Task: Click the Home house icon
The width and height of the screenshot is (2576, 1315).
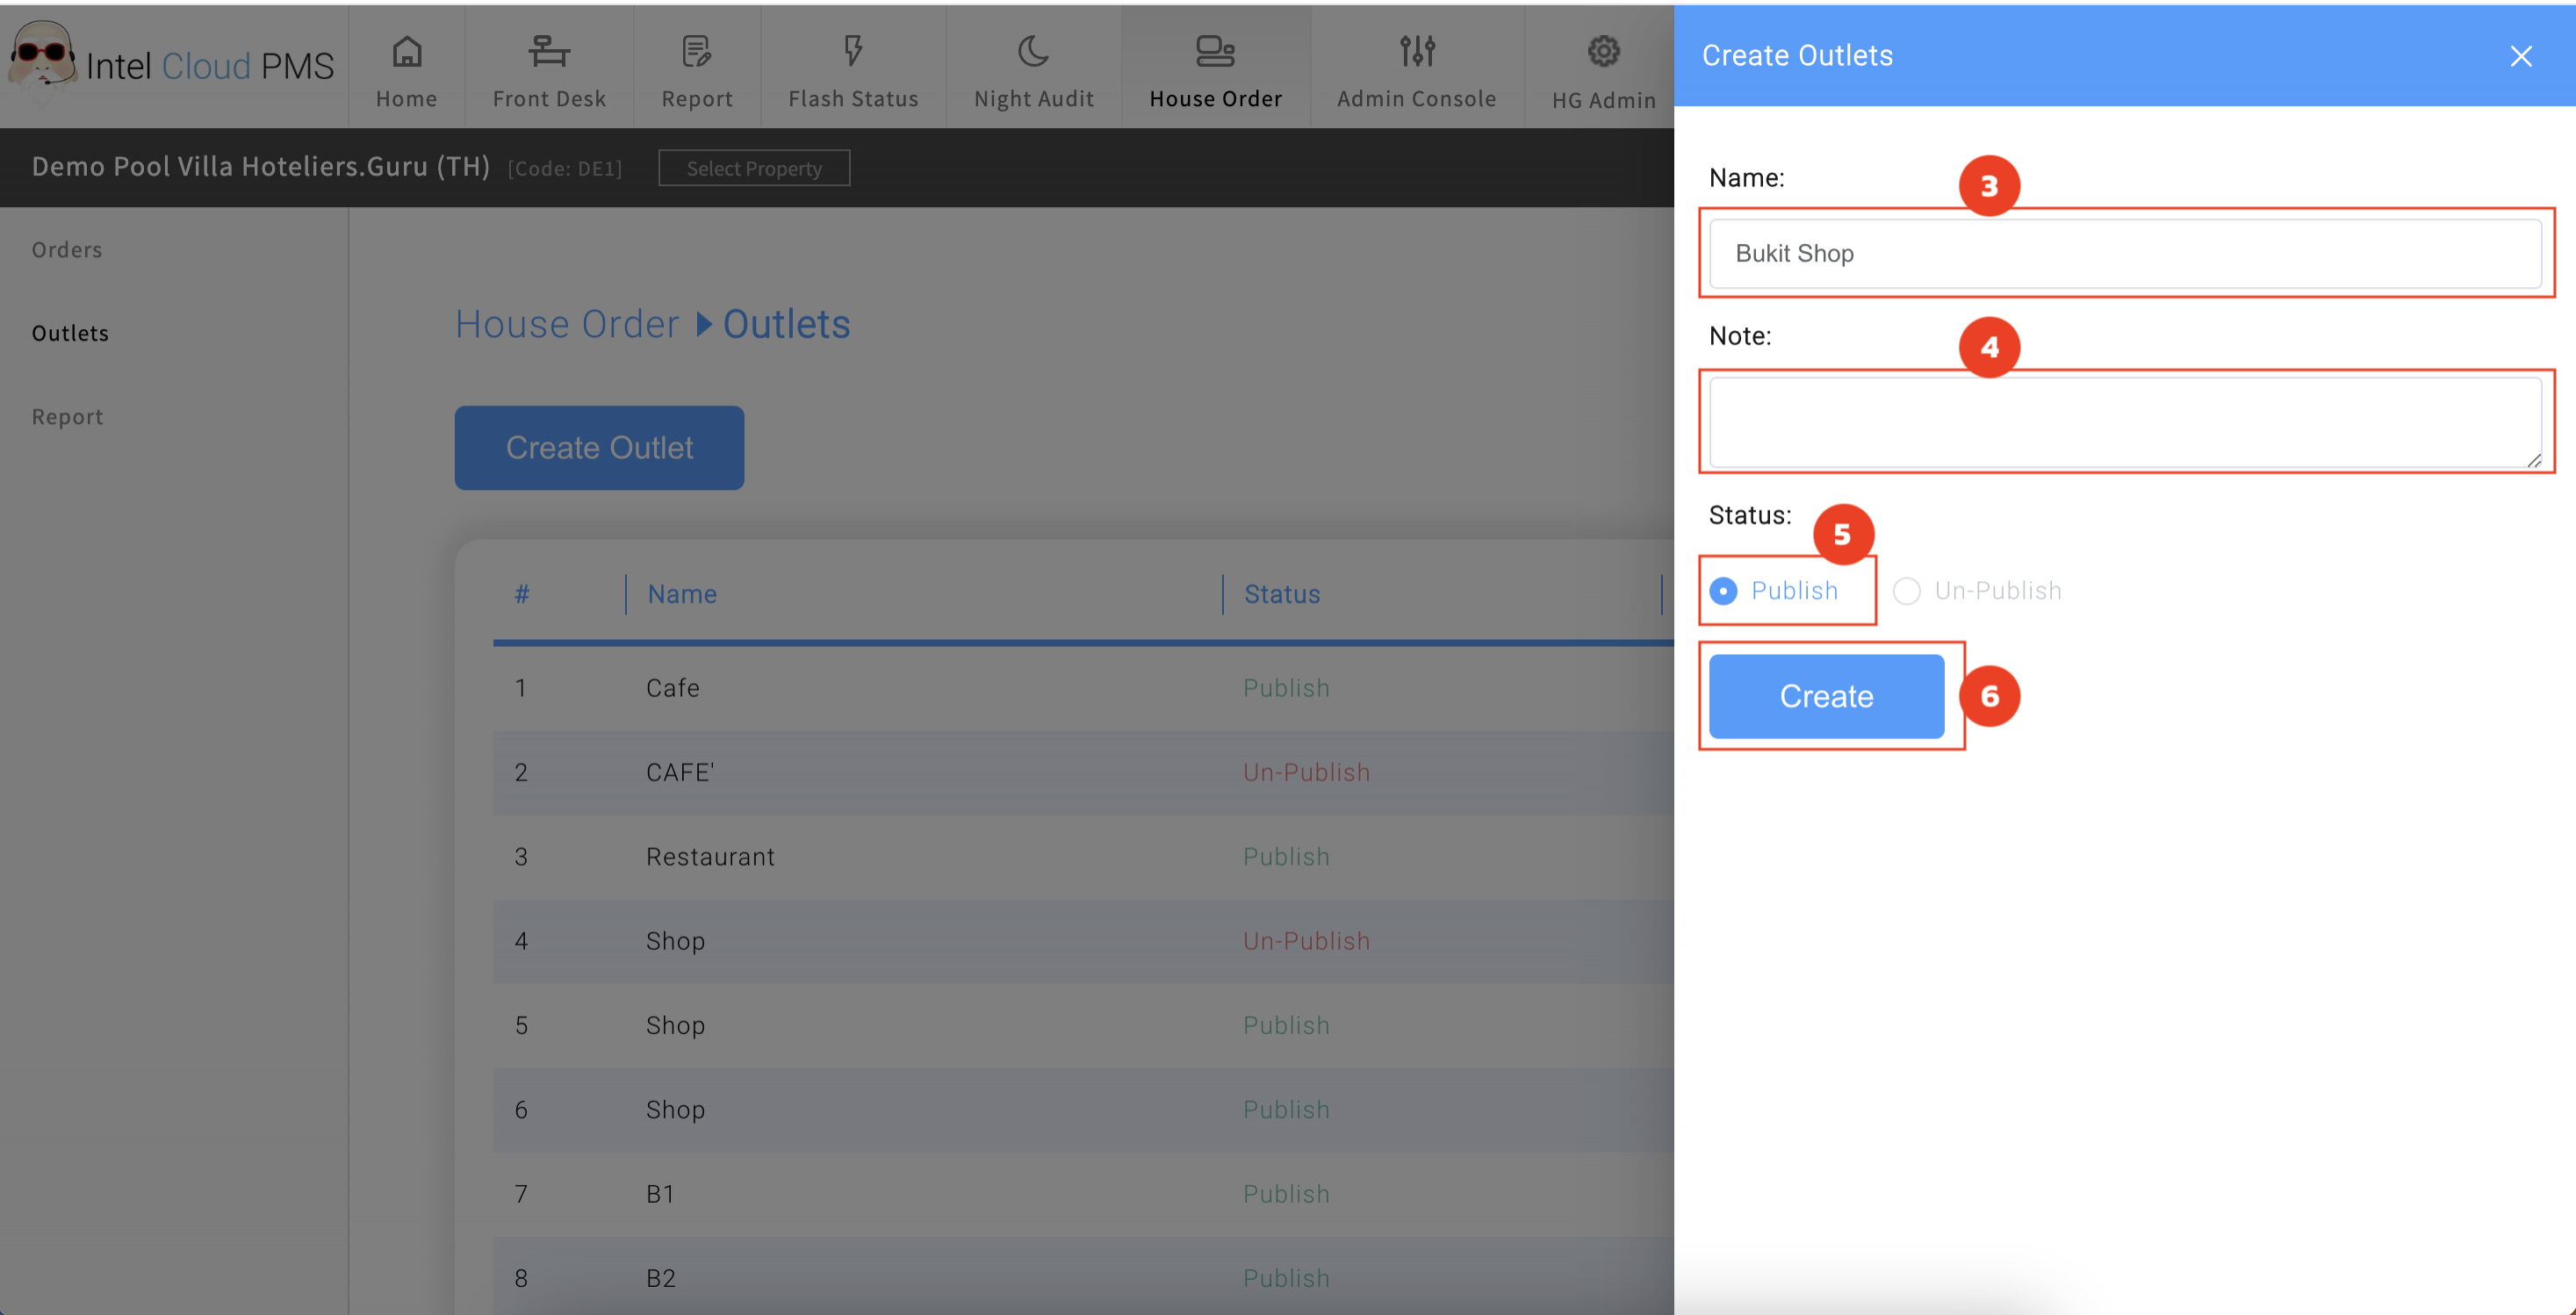Action: click(x=406, y=52)
